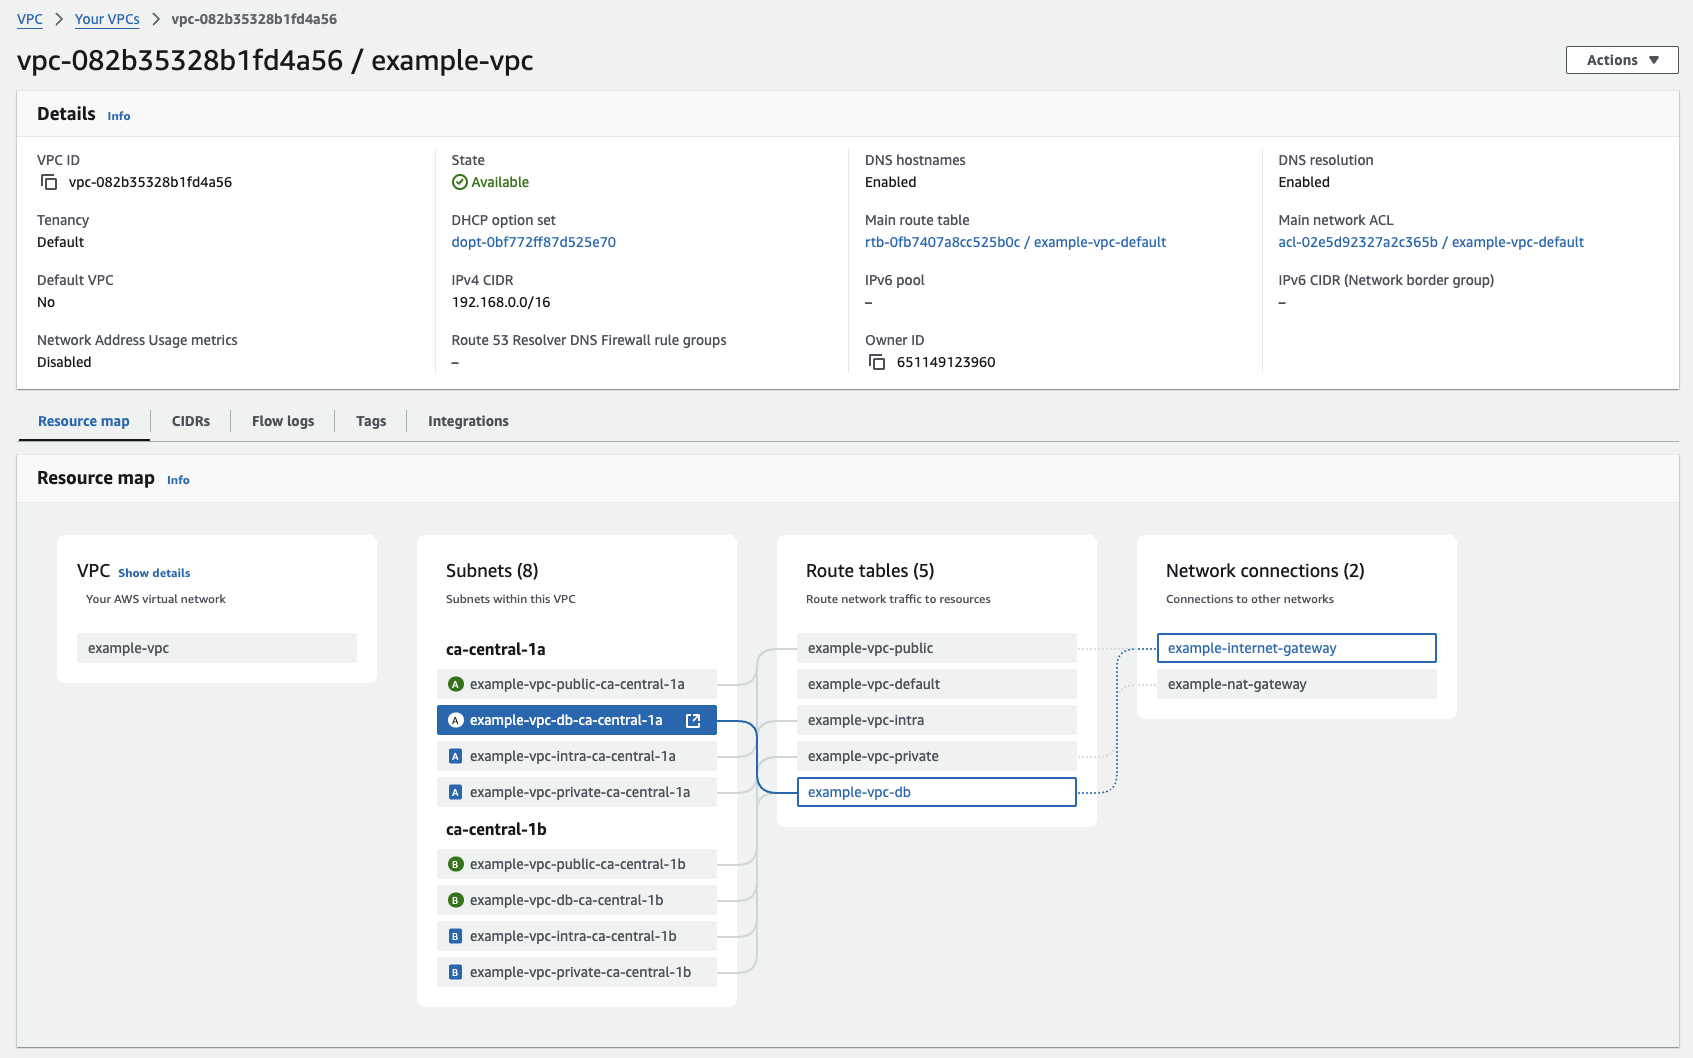The width and height of the screenshot is (1693, 1058).
Task: Click the external link icon on example-vpc-db-ca-central-1a
Action: click(693, 720)
